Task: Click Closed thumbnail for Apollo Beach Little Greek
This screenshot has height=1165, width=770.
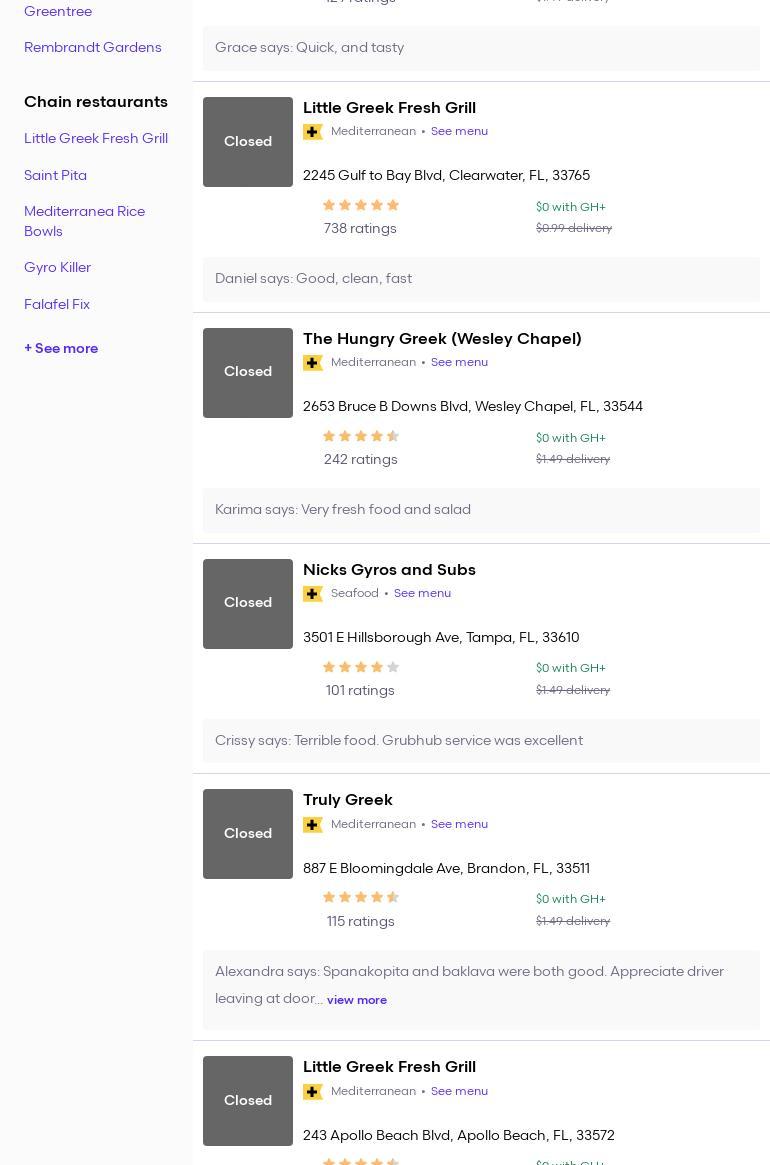Action: (248, 1100)
